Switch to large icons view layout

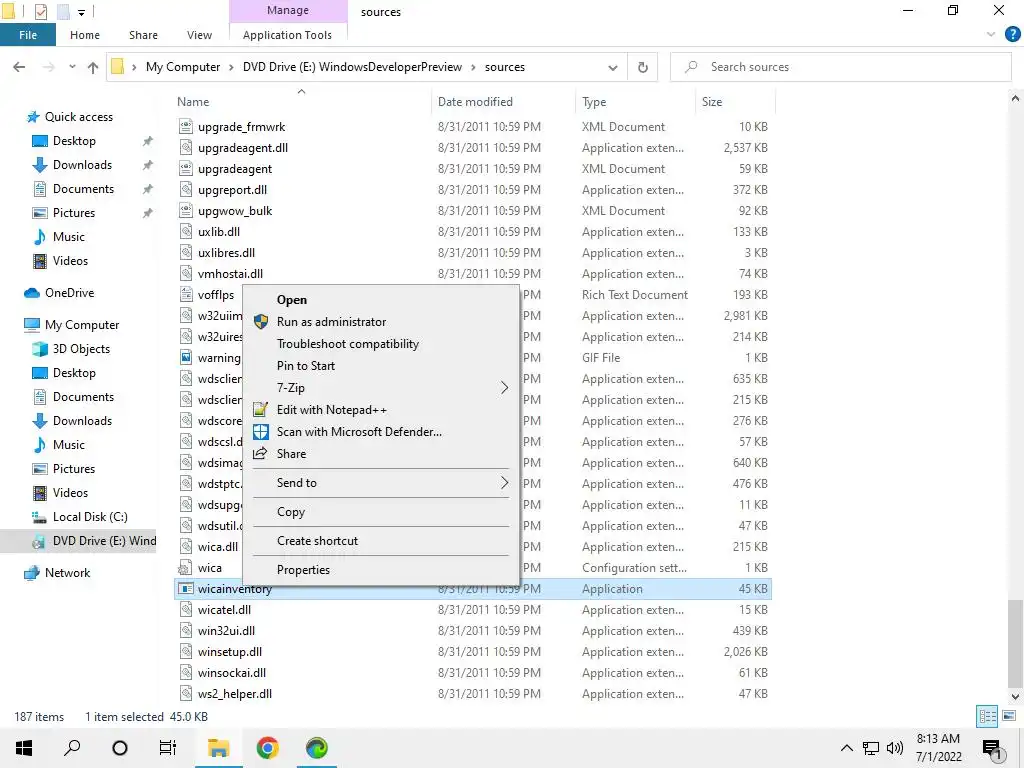pos(1009,716)
